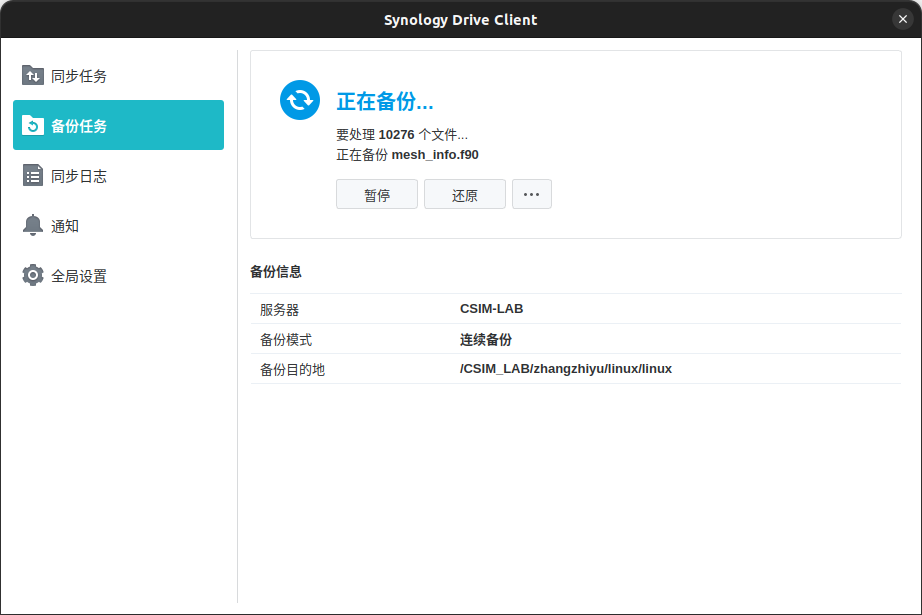Screen dimensions: 922x615
Task: Open 全局设置 in the sidebar
Action: 118,275
